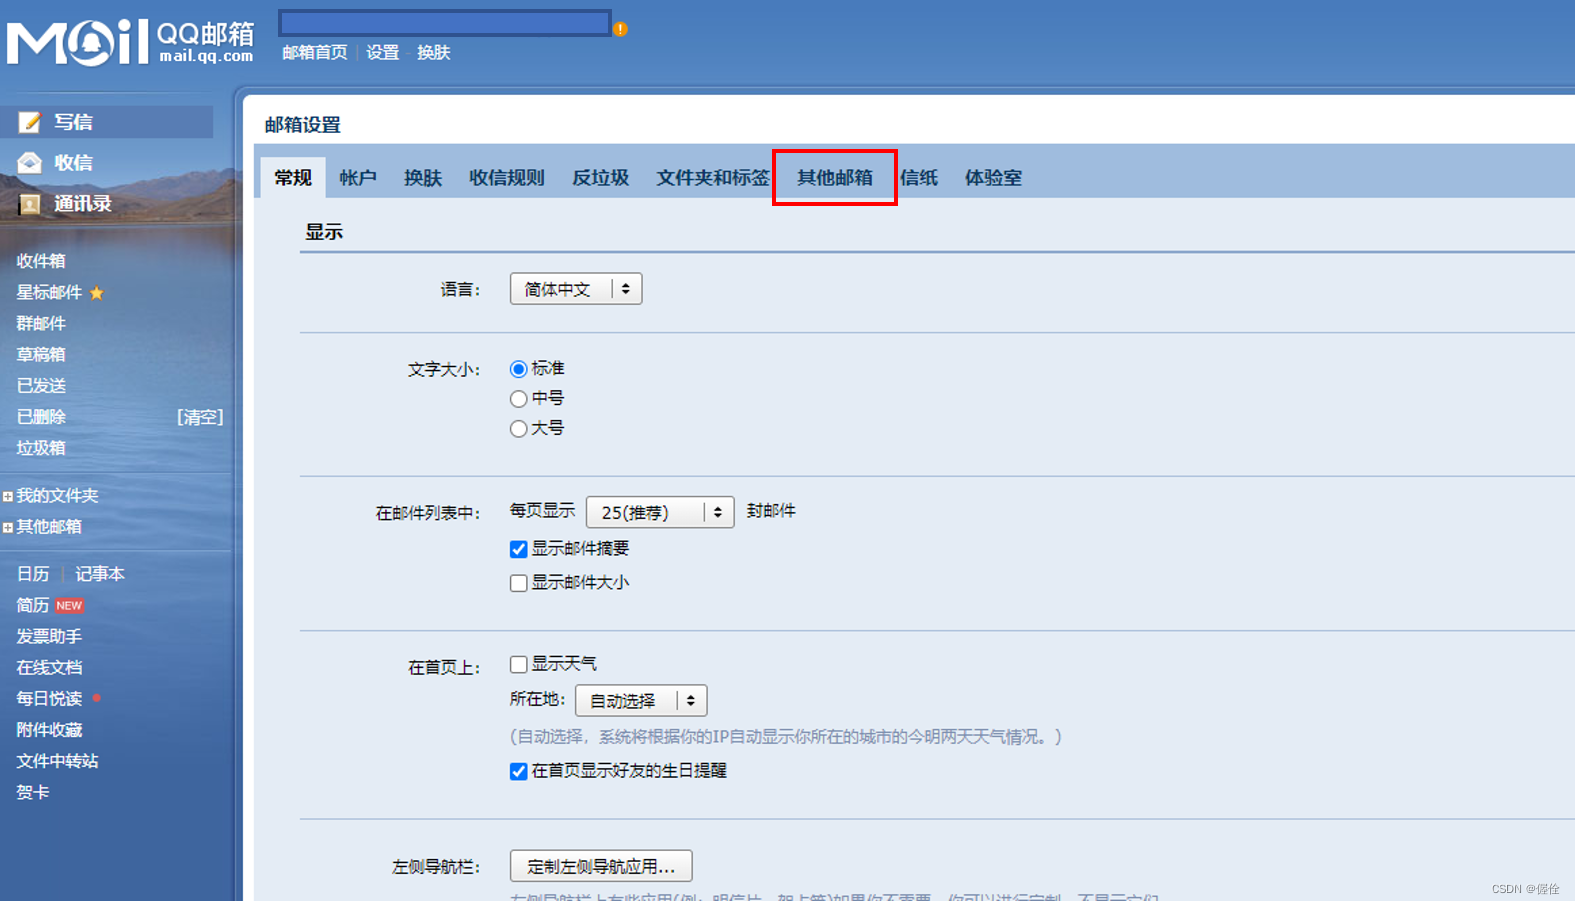Viewport: 1575px width, 904px height.
Task: Click the 设置 link in header
Action: tap(383, 53)
